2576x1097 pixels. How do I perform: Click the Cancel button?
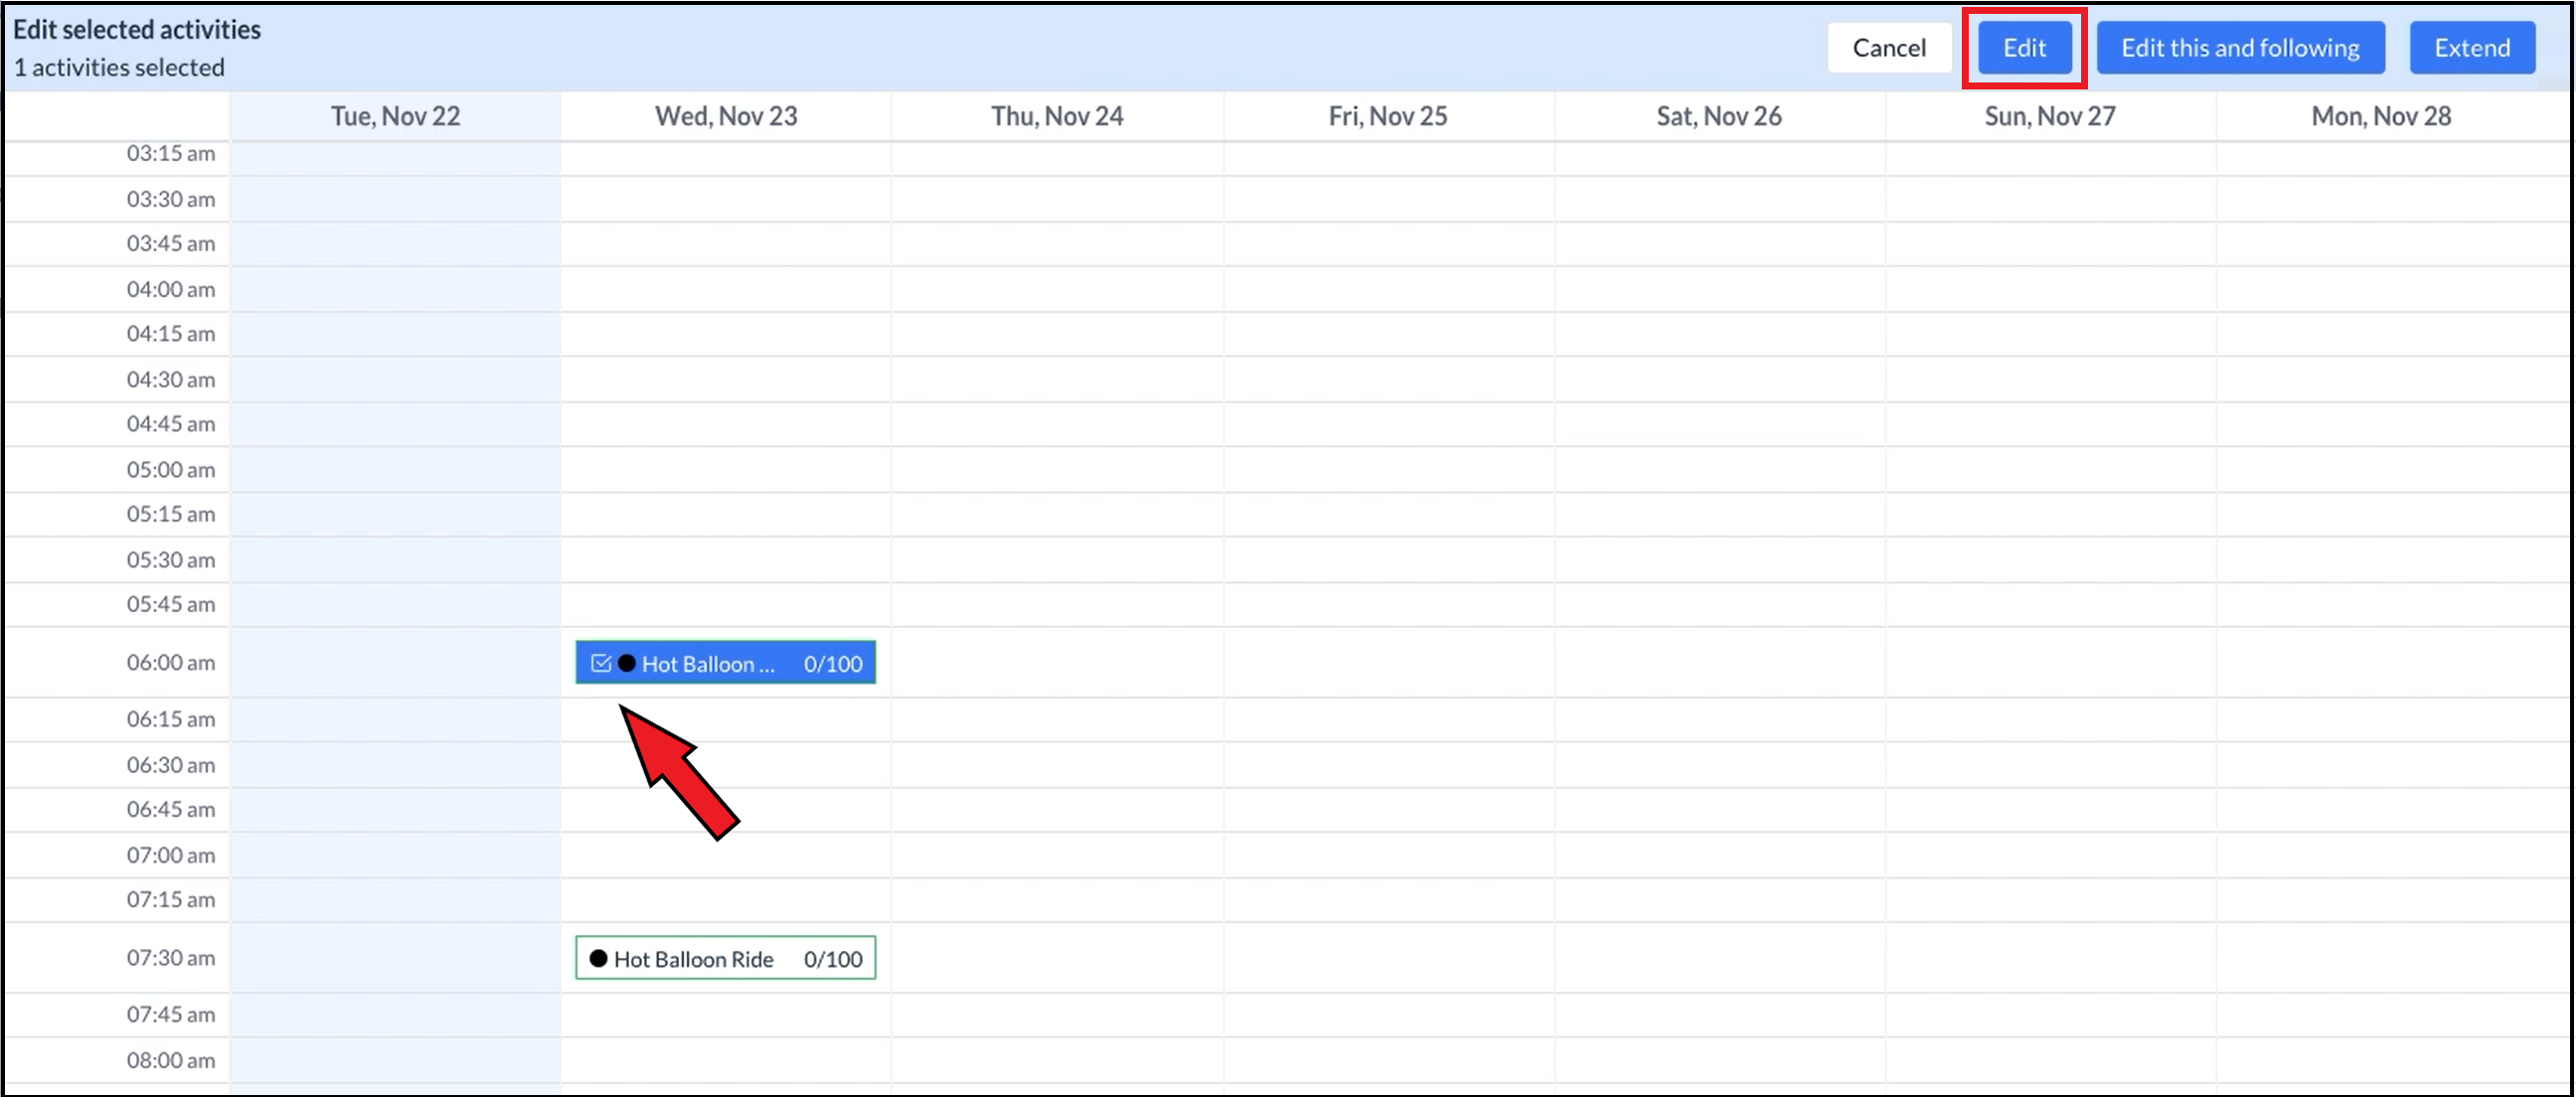click(x=1890, y=46)
